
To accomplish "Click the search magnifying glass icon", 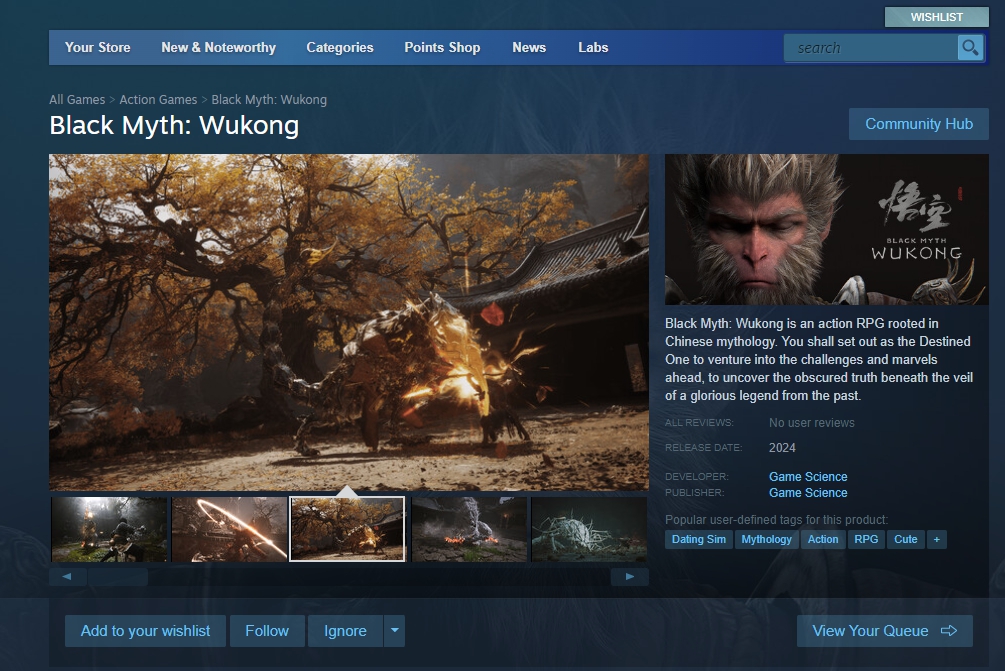I will (x=969, y=48).
